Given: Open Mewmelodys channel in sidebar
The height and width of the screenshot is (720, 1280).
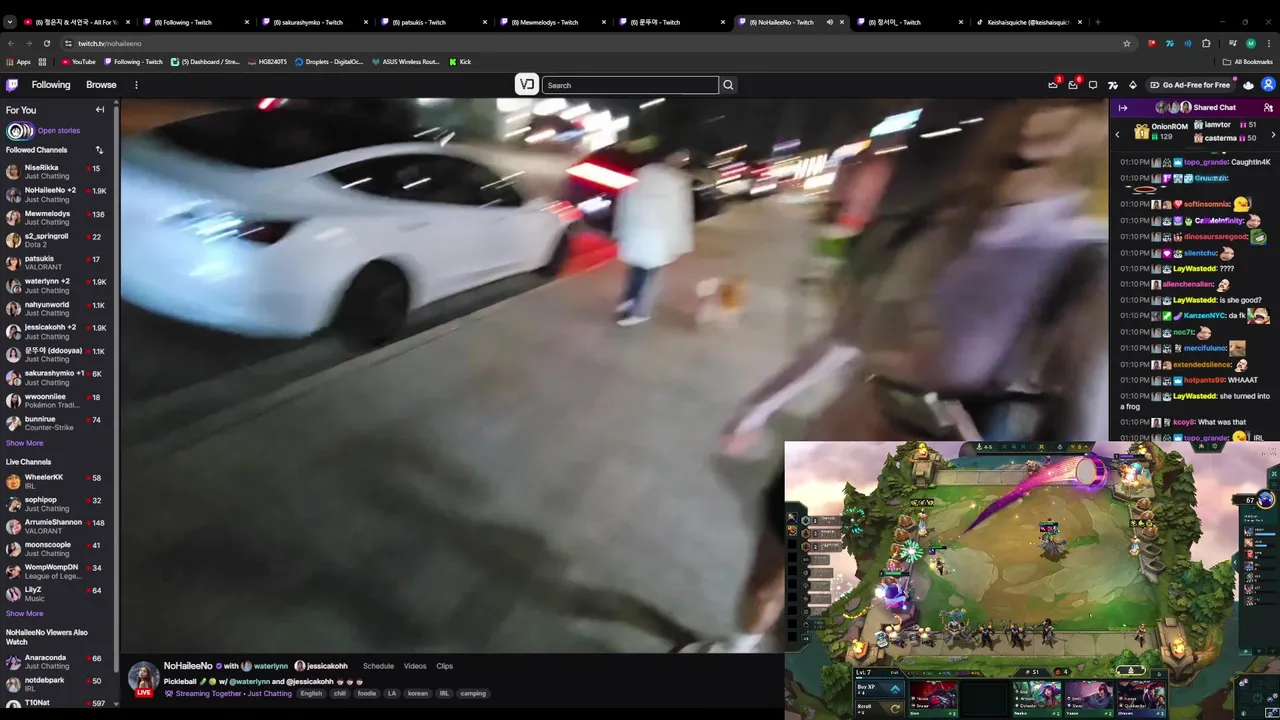Looking at the screenshot, I should click(58, 217).
